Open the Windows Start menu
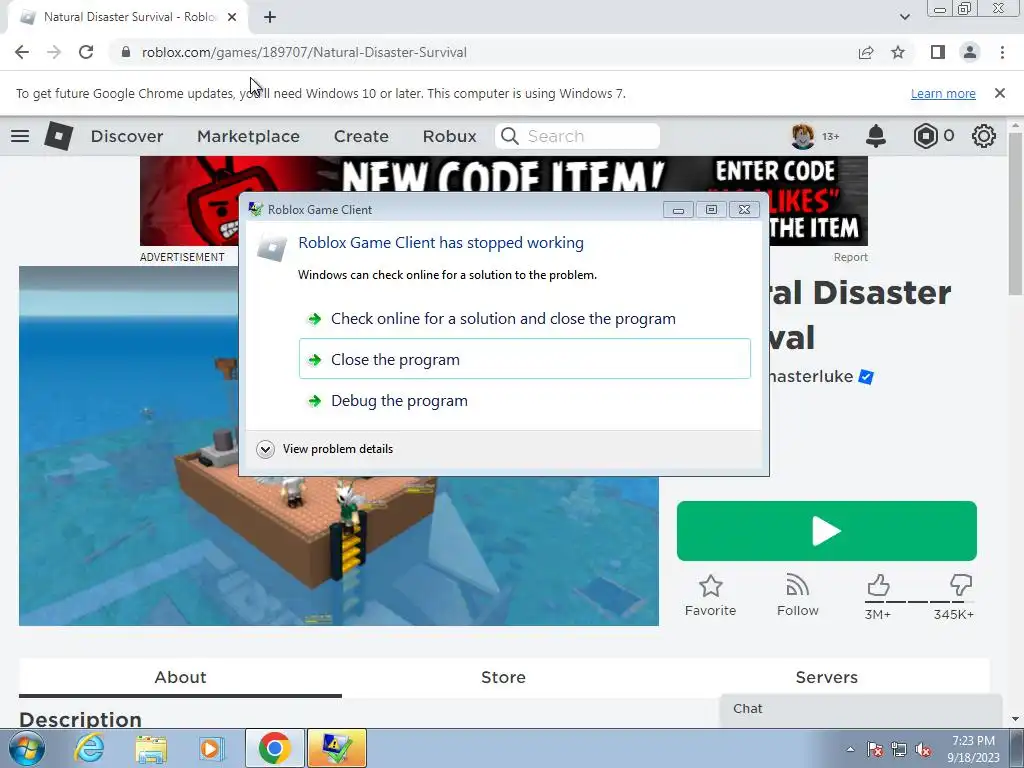This screenshot has width=1024, height=768. (x=27, y=748)
